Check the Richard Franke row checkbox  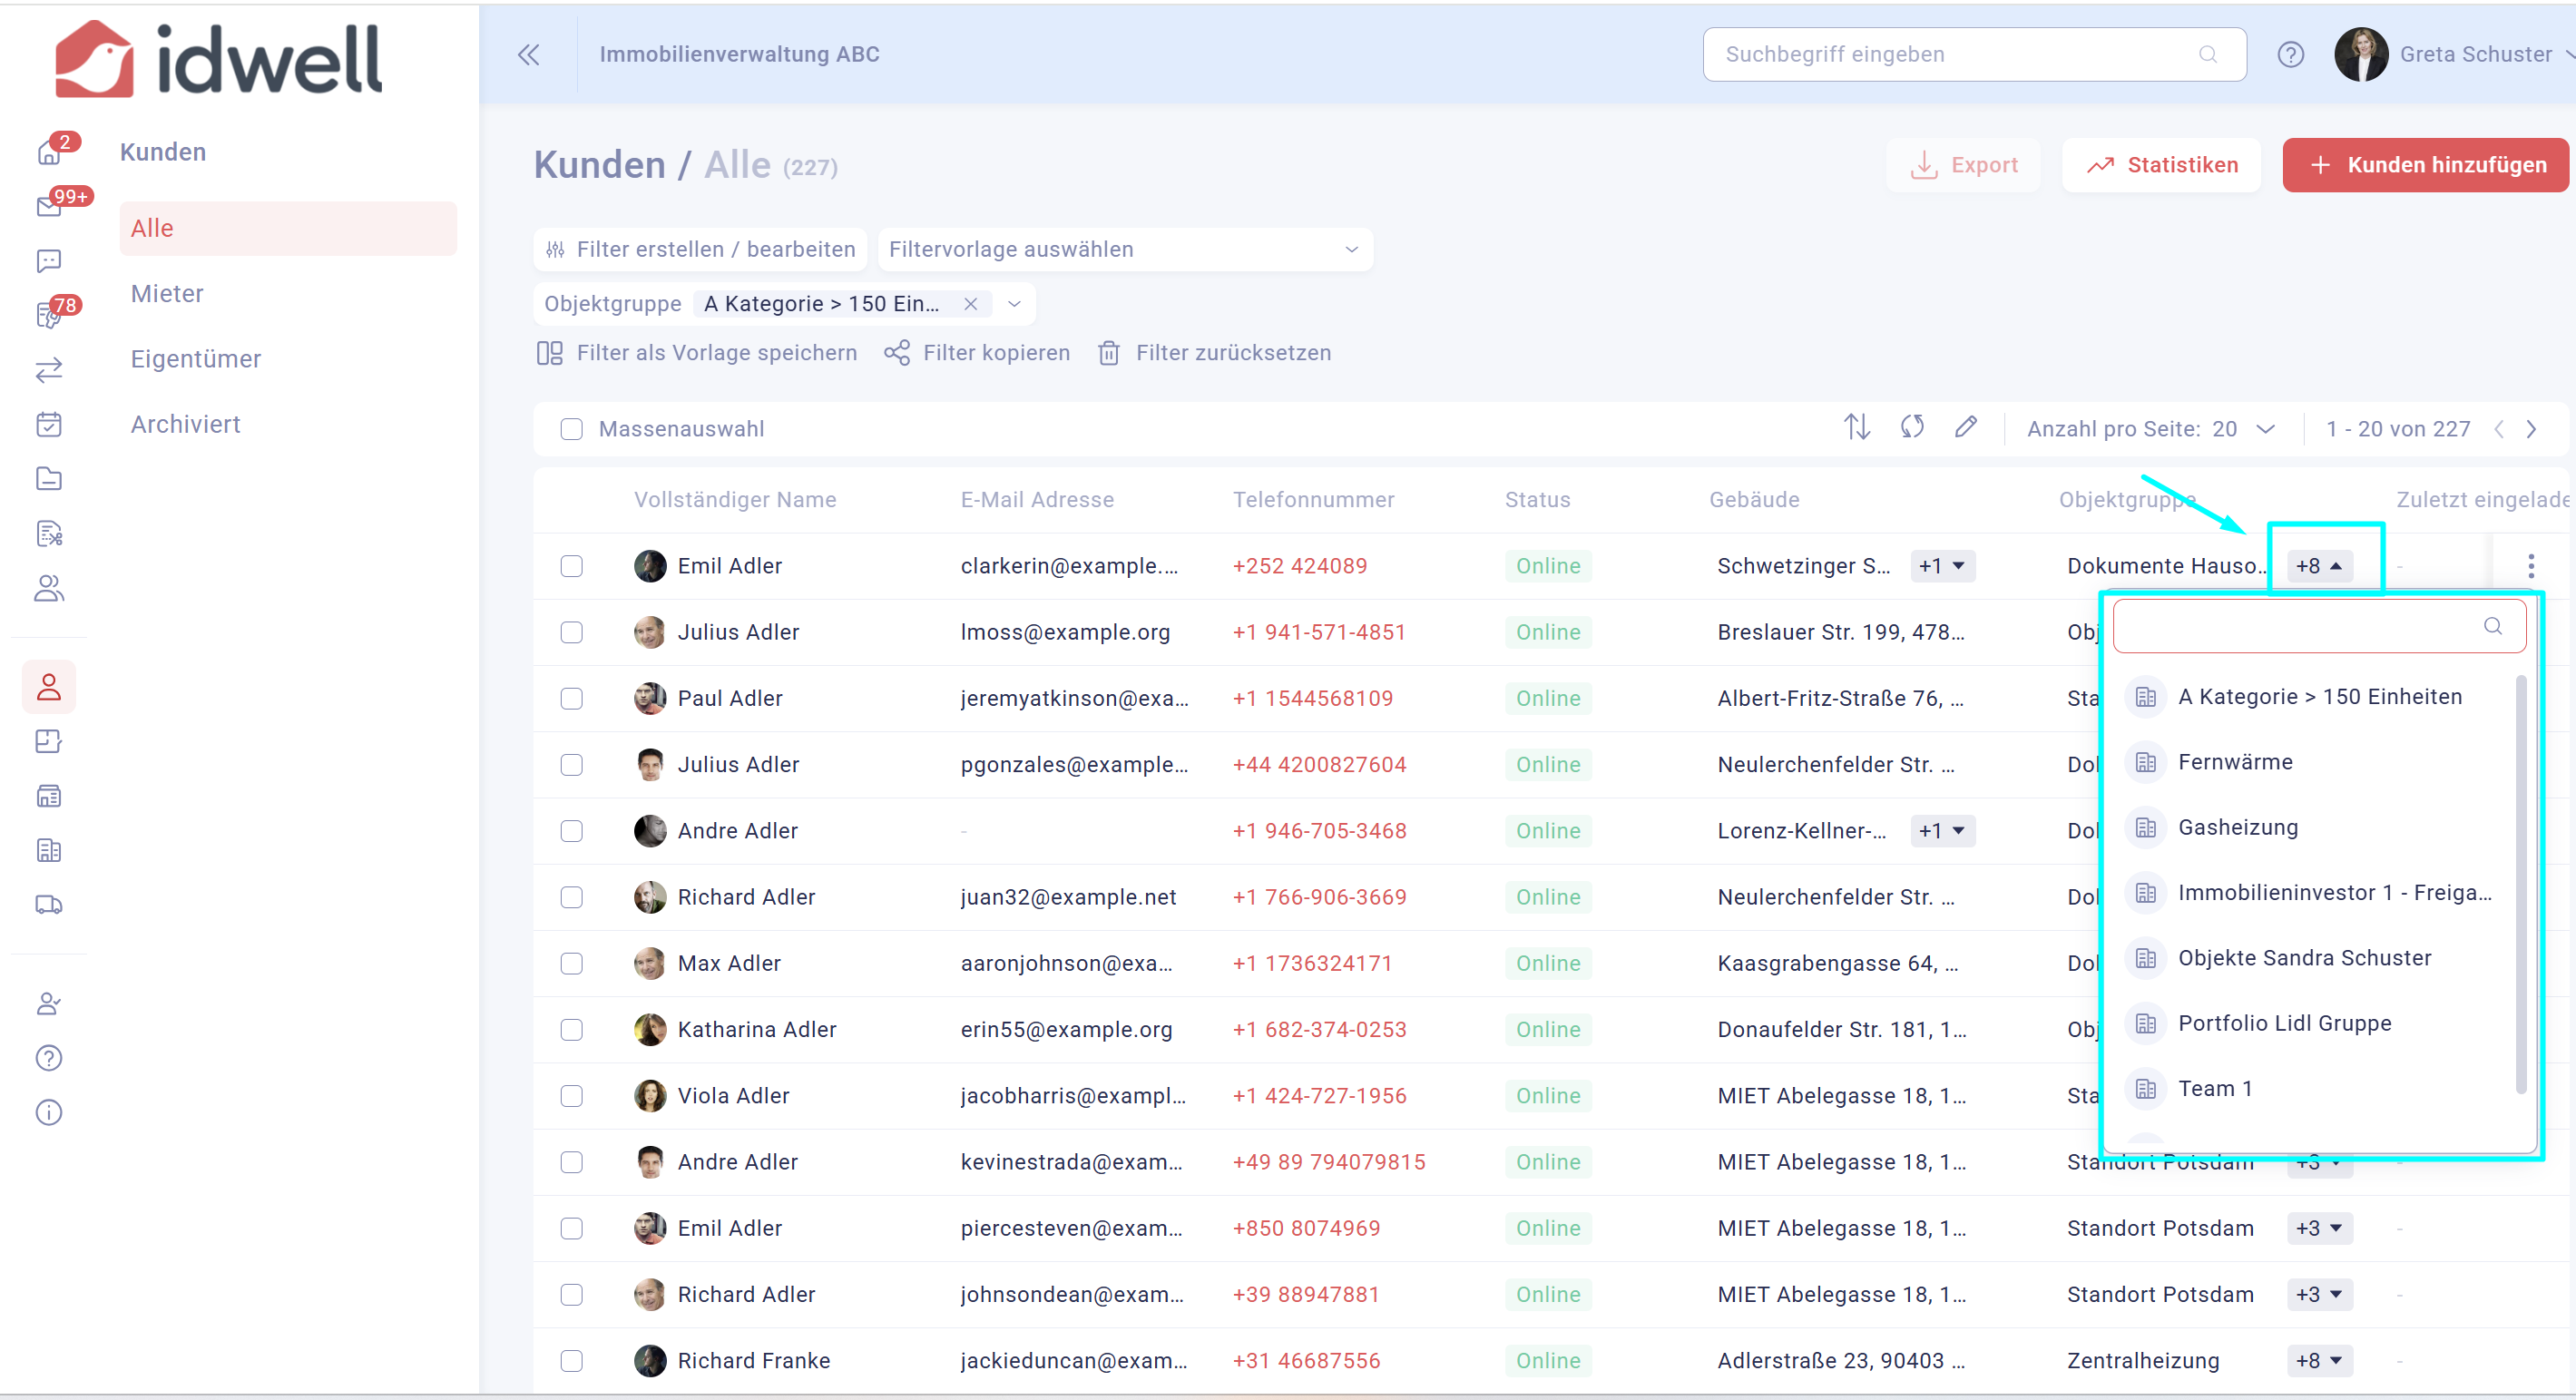(571, 1361)
